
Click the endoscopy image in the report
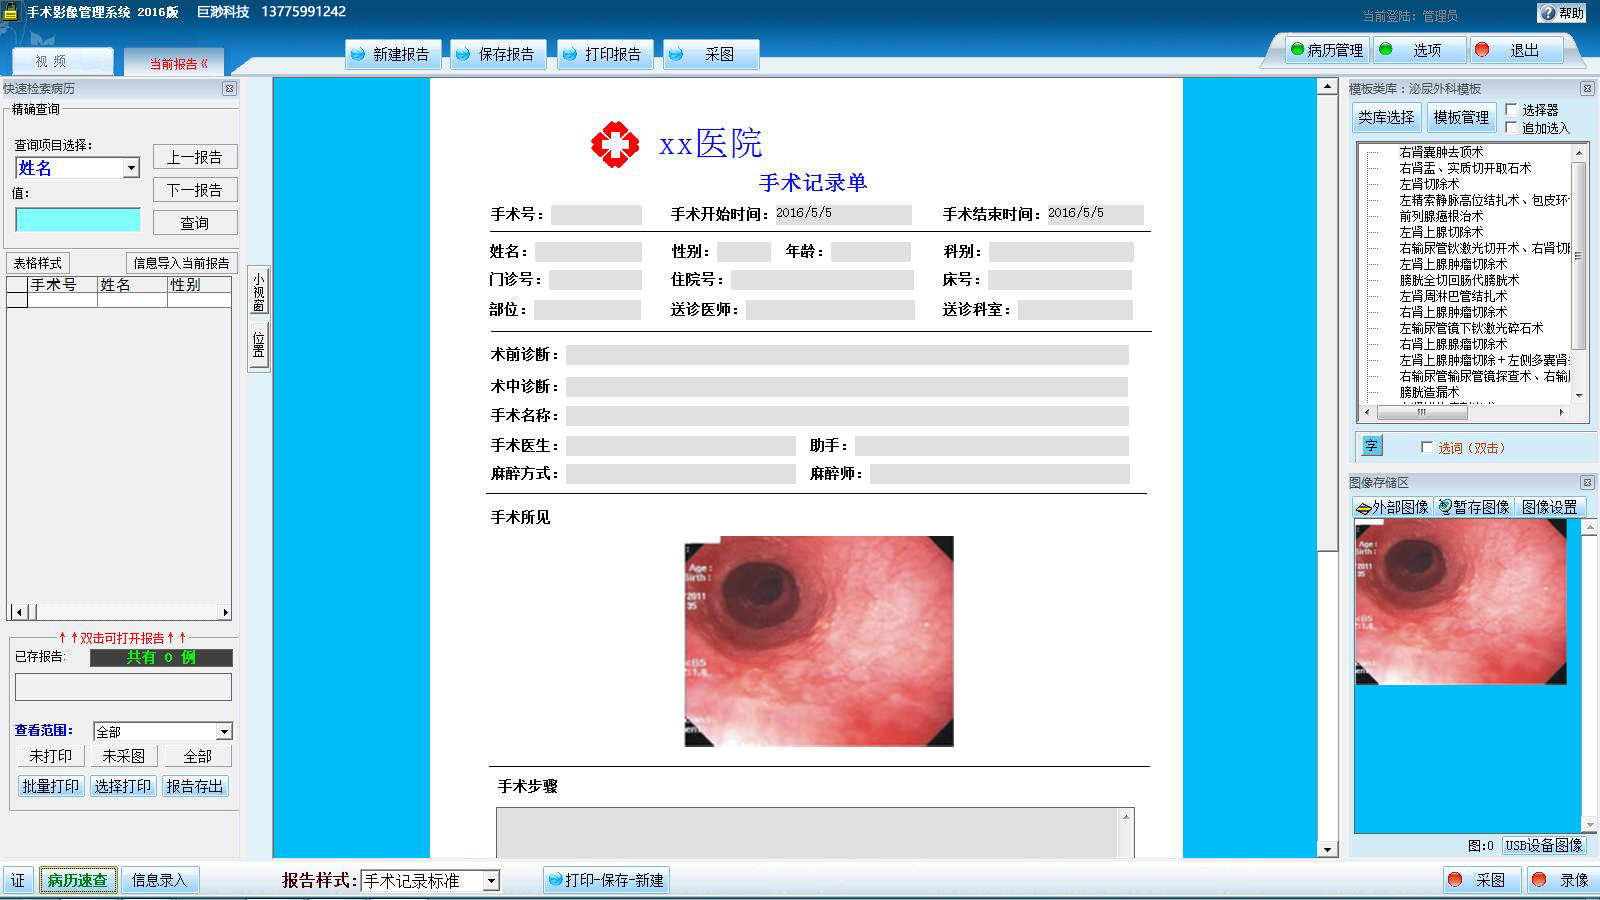tap(819, 641)
